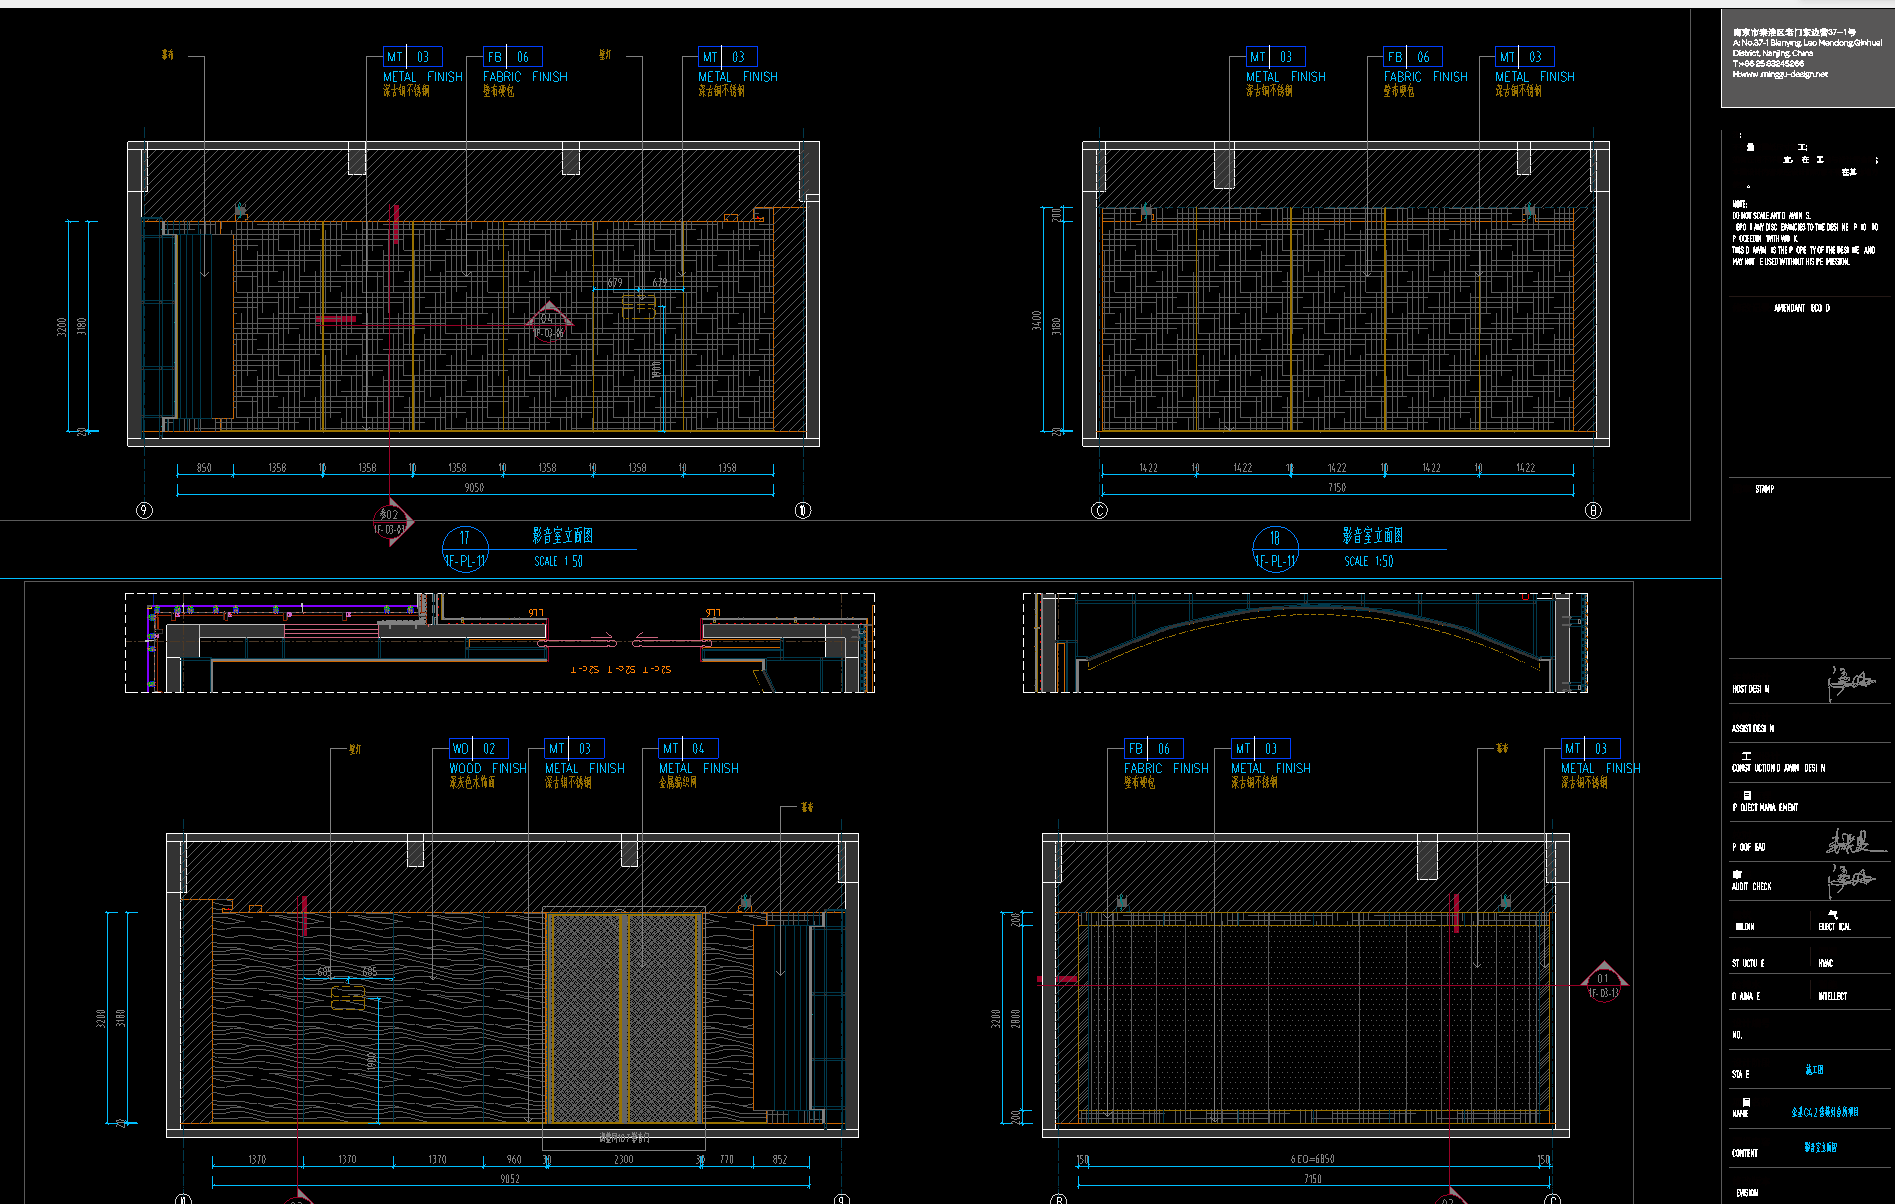Select the WOOD FINISH label
Image resolution: width=1895 pixels, height=1204 pixels.
coord(487,768)
